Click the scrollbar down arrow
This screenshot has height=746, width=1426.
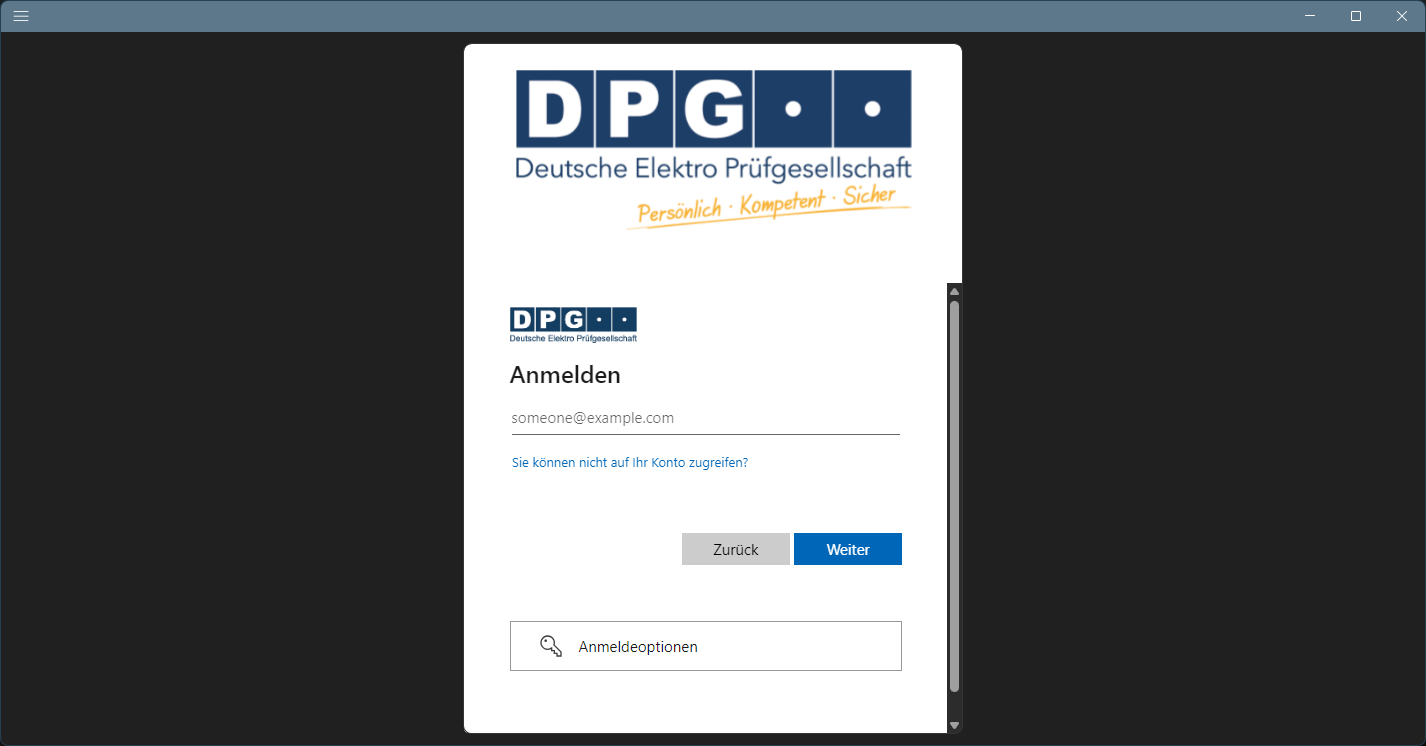(x=954, y=725)
